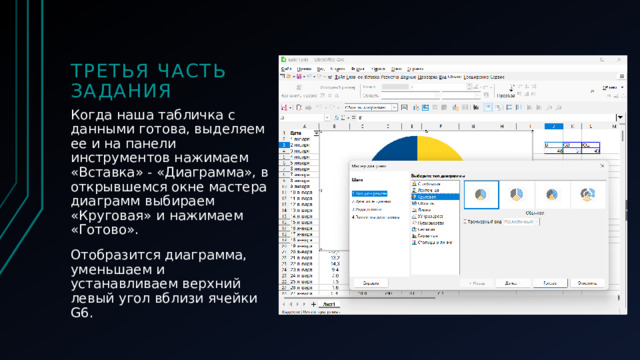Click the yellow pie chart slice
Viewport: 640px width, 360px height.
pyautogui.click(x=439, y=149)
